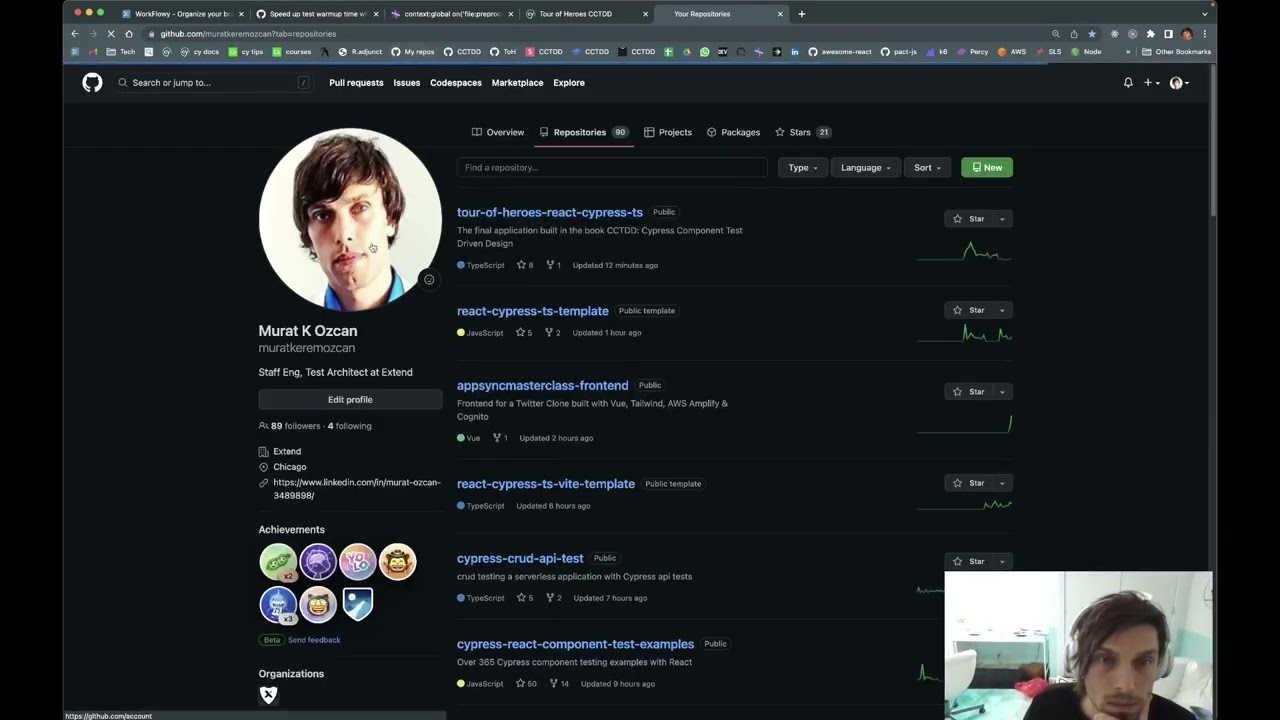Open the fork count for appsyncmasterclass-frontend
The height and width of the screenshot is (720, 1280).
[500, 438]
